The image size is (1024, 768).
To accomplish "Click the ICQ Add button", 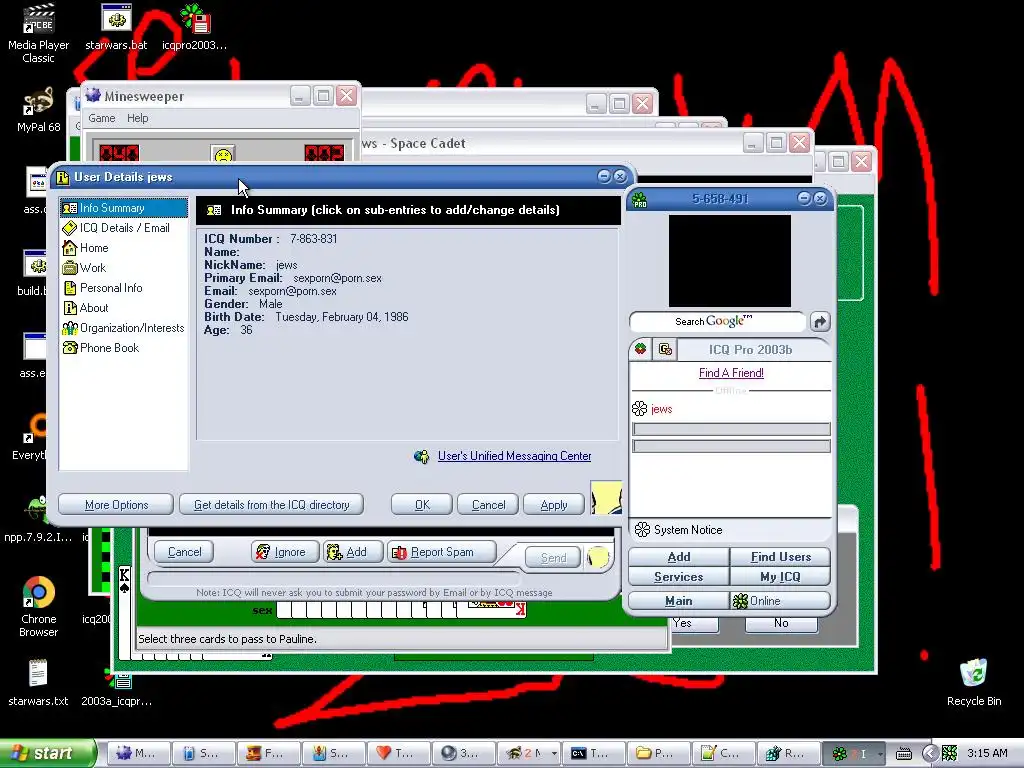I will (x=679, y=557).
